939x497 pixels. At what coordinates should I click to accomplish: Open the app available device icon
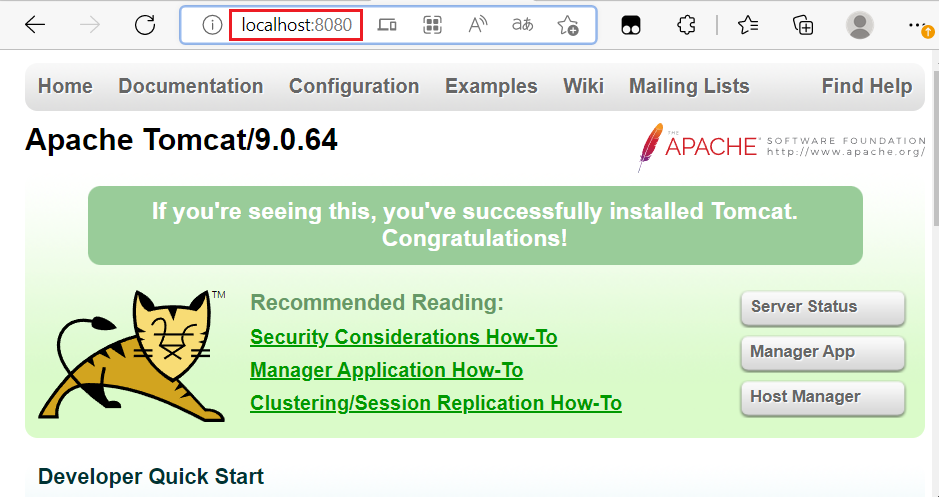coord(387,25)
